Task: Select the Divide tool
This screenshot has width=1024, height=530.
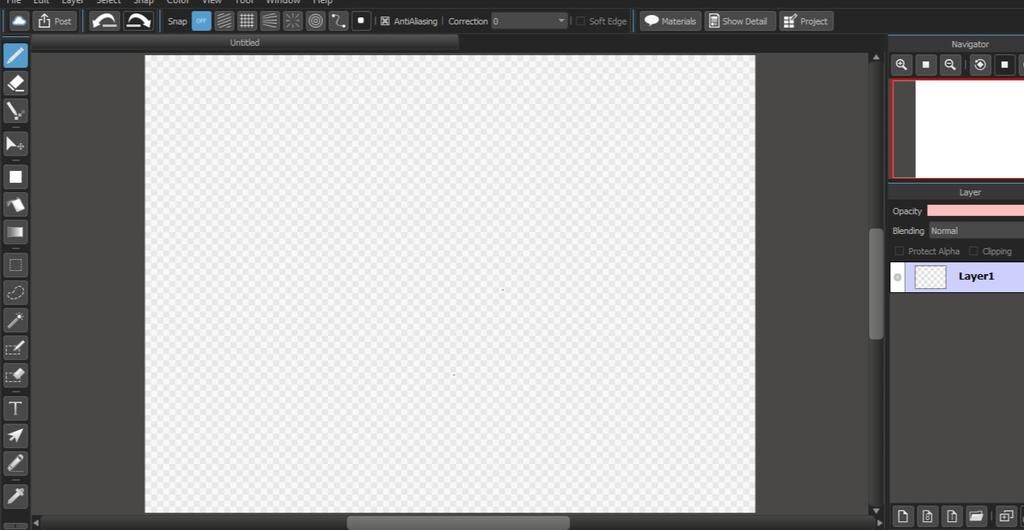Action: [16, 463]
